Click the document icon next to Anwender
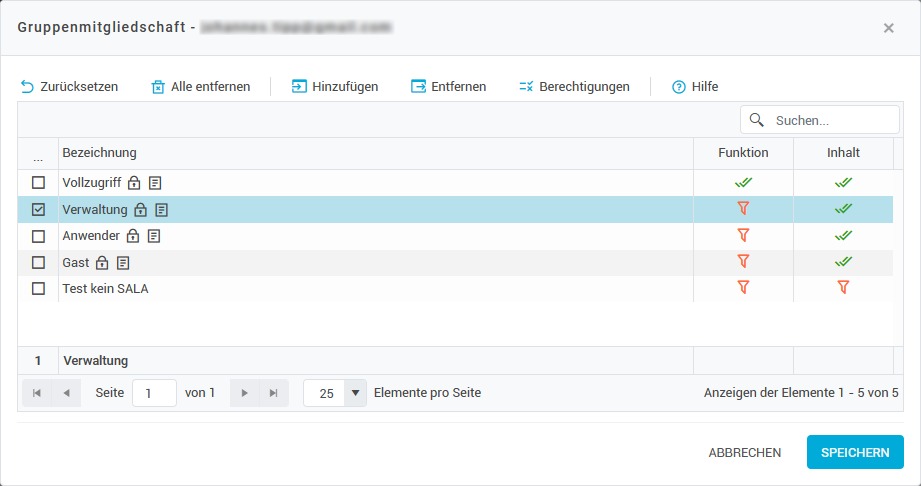Viewport: 921px width, 486px height. pos(153,236)
